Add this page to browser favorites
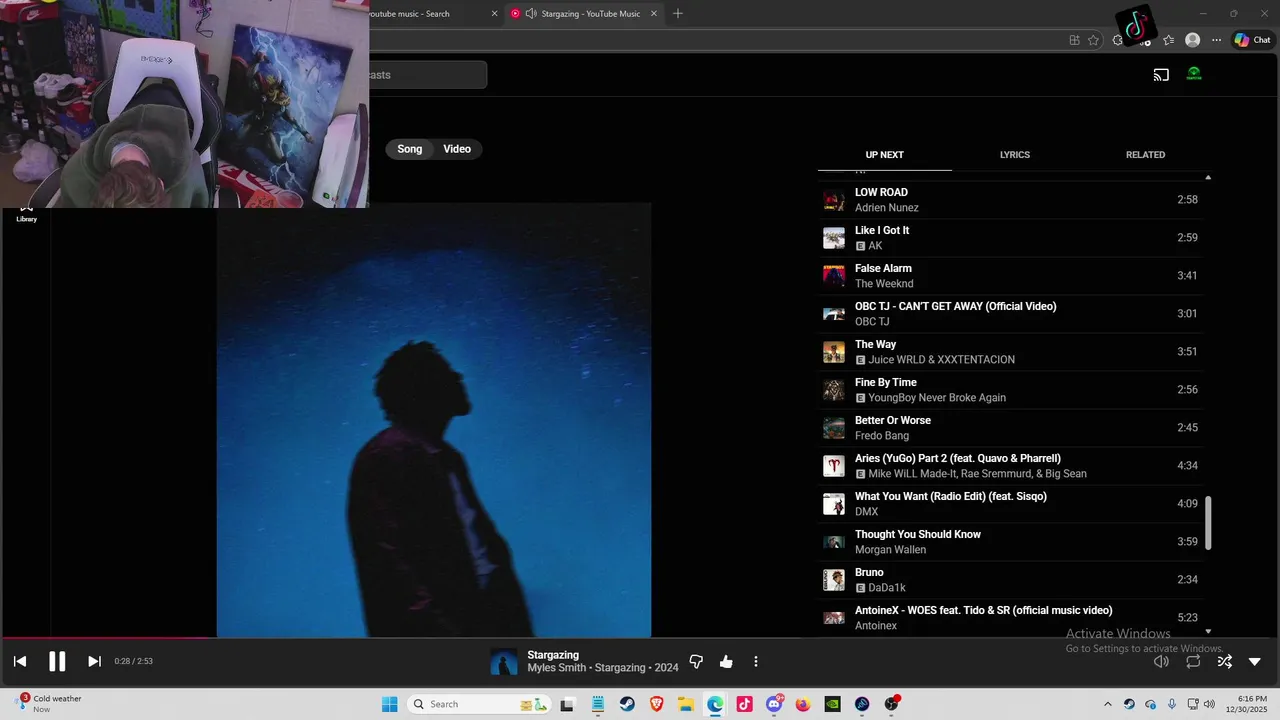The height and width of the screenshot is (720, 1280). coord(1093,40)
